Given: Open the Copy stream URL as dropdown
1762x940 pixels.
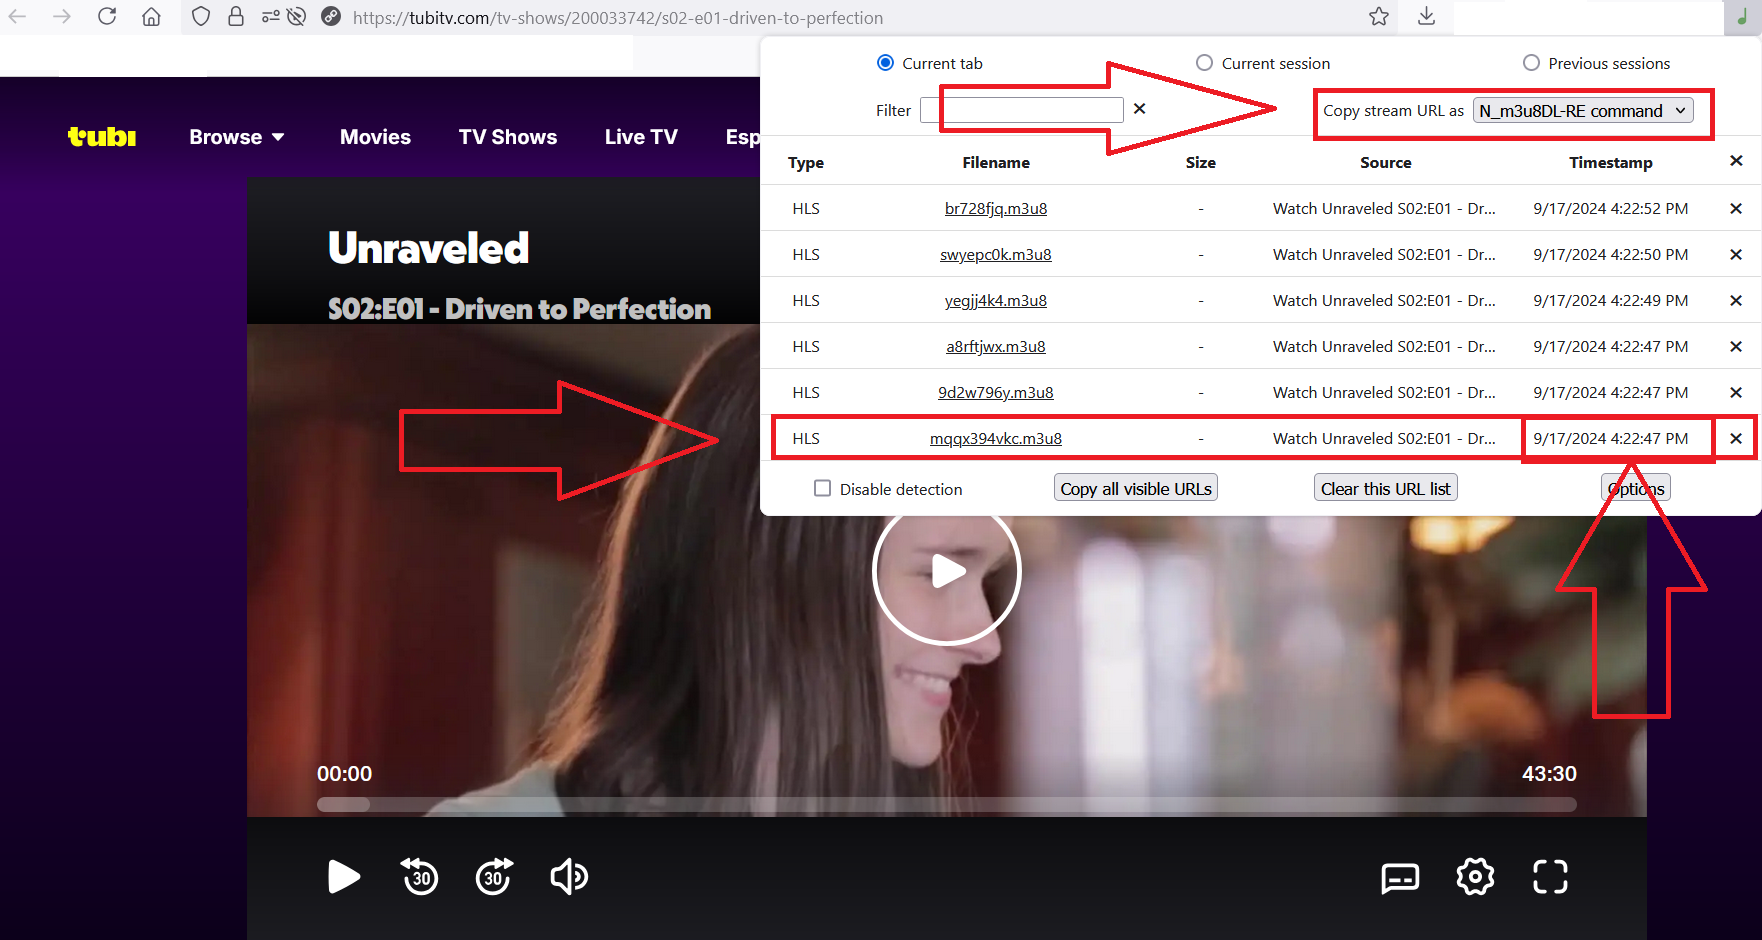Looking at the screenshot, I should coord(1583,111).
